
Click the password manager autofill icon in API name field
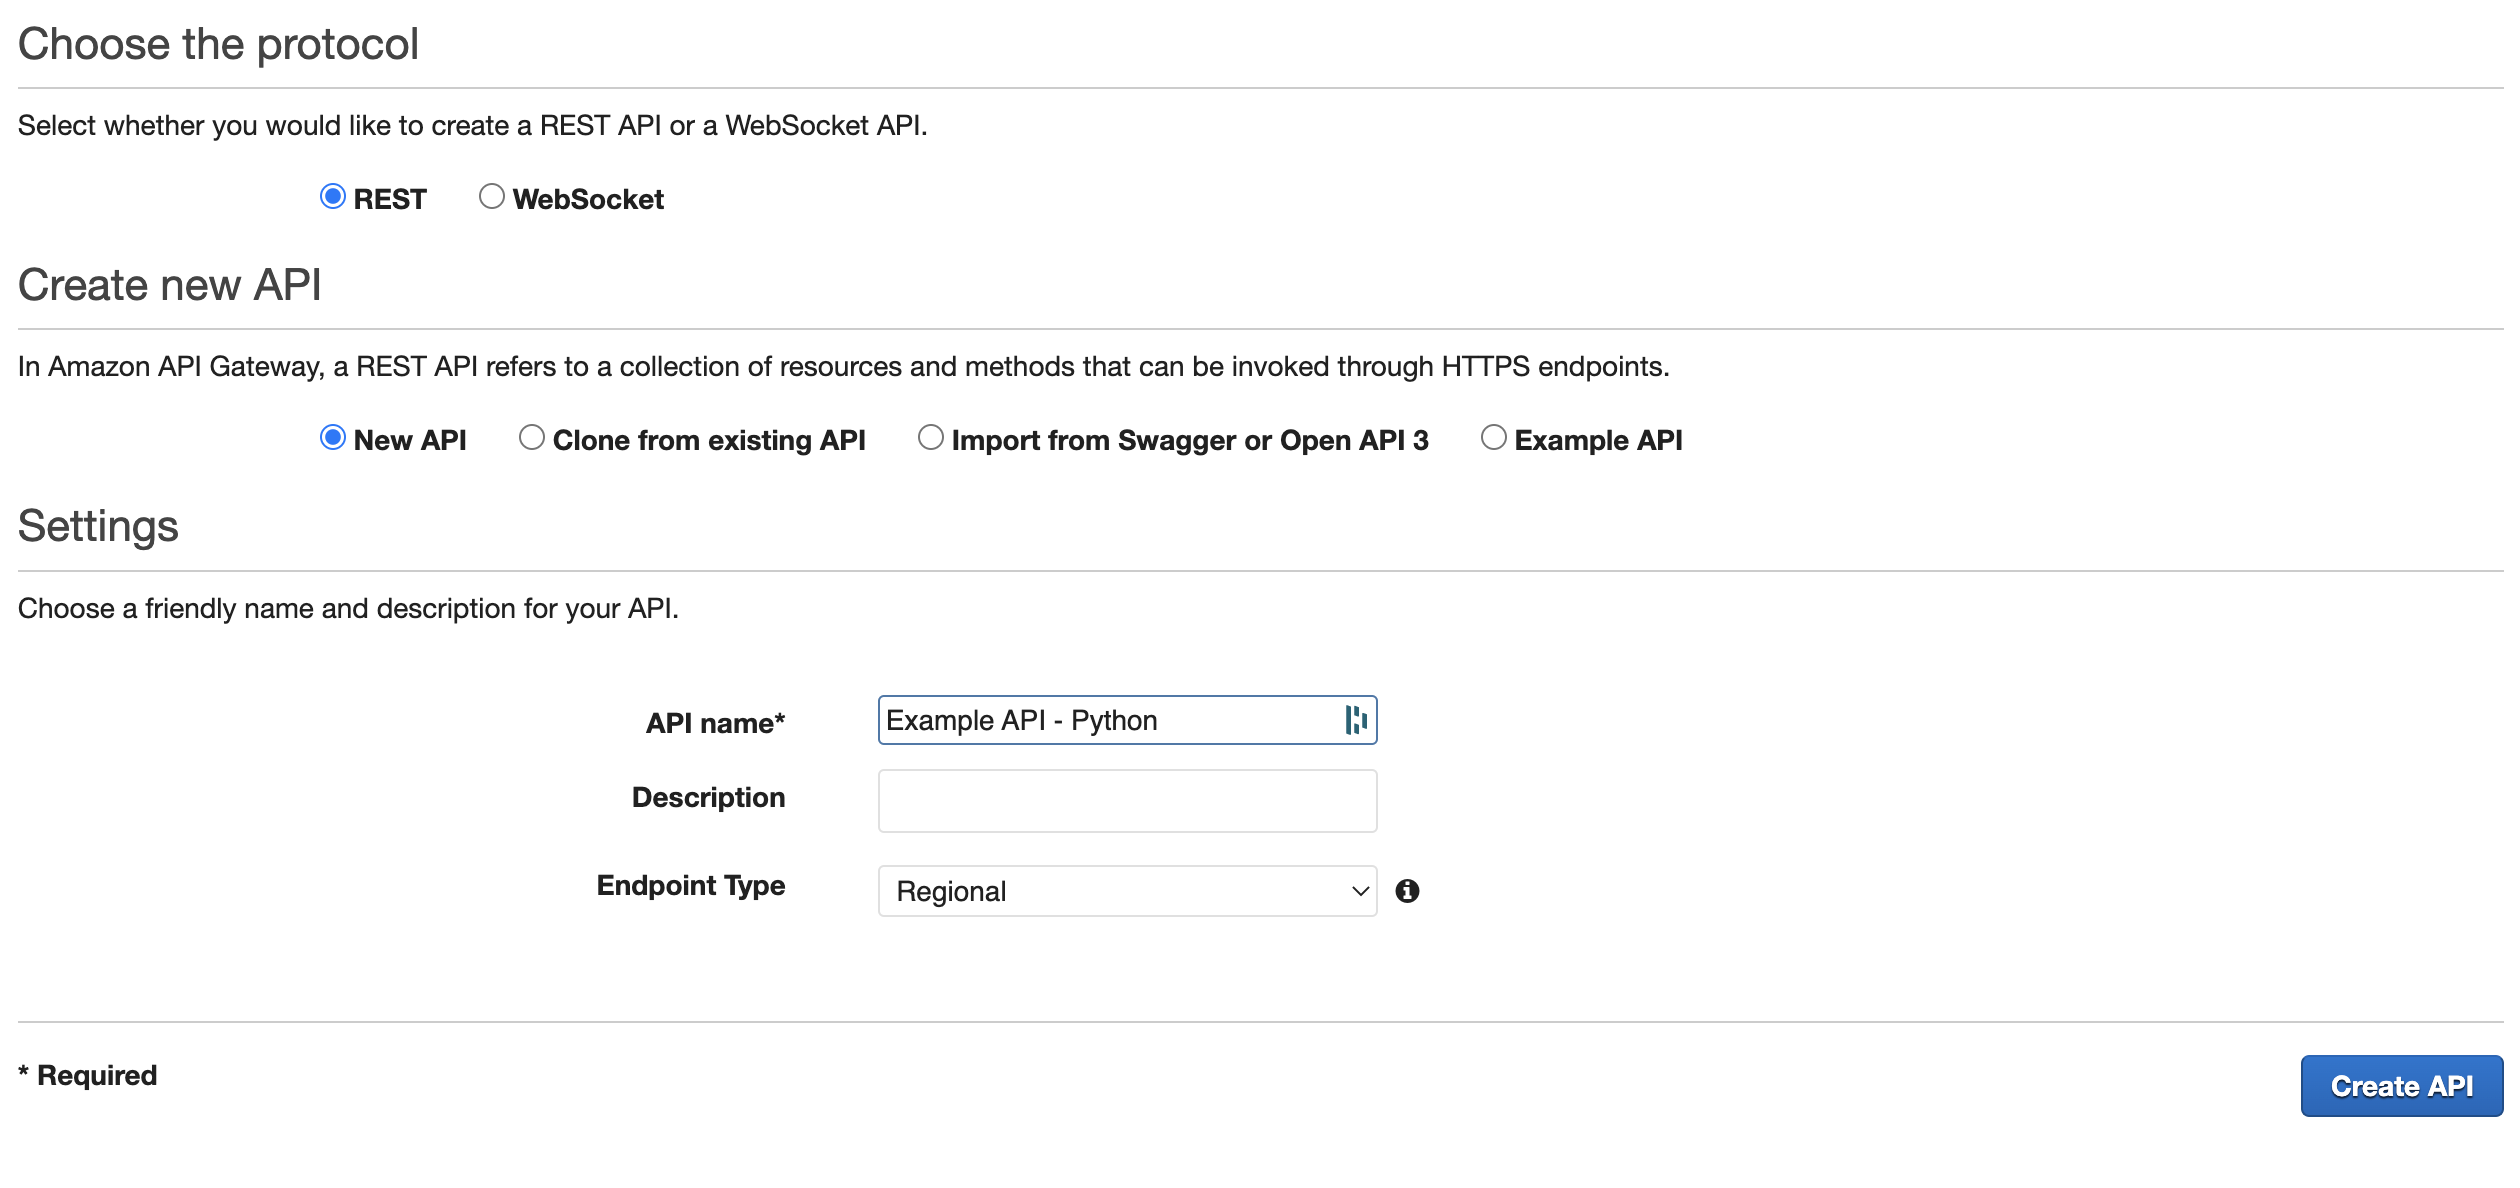coord(1356,719)
